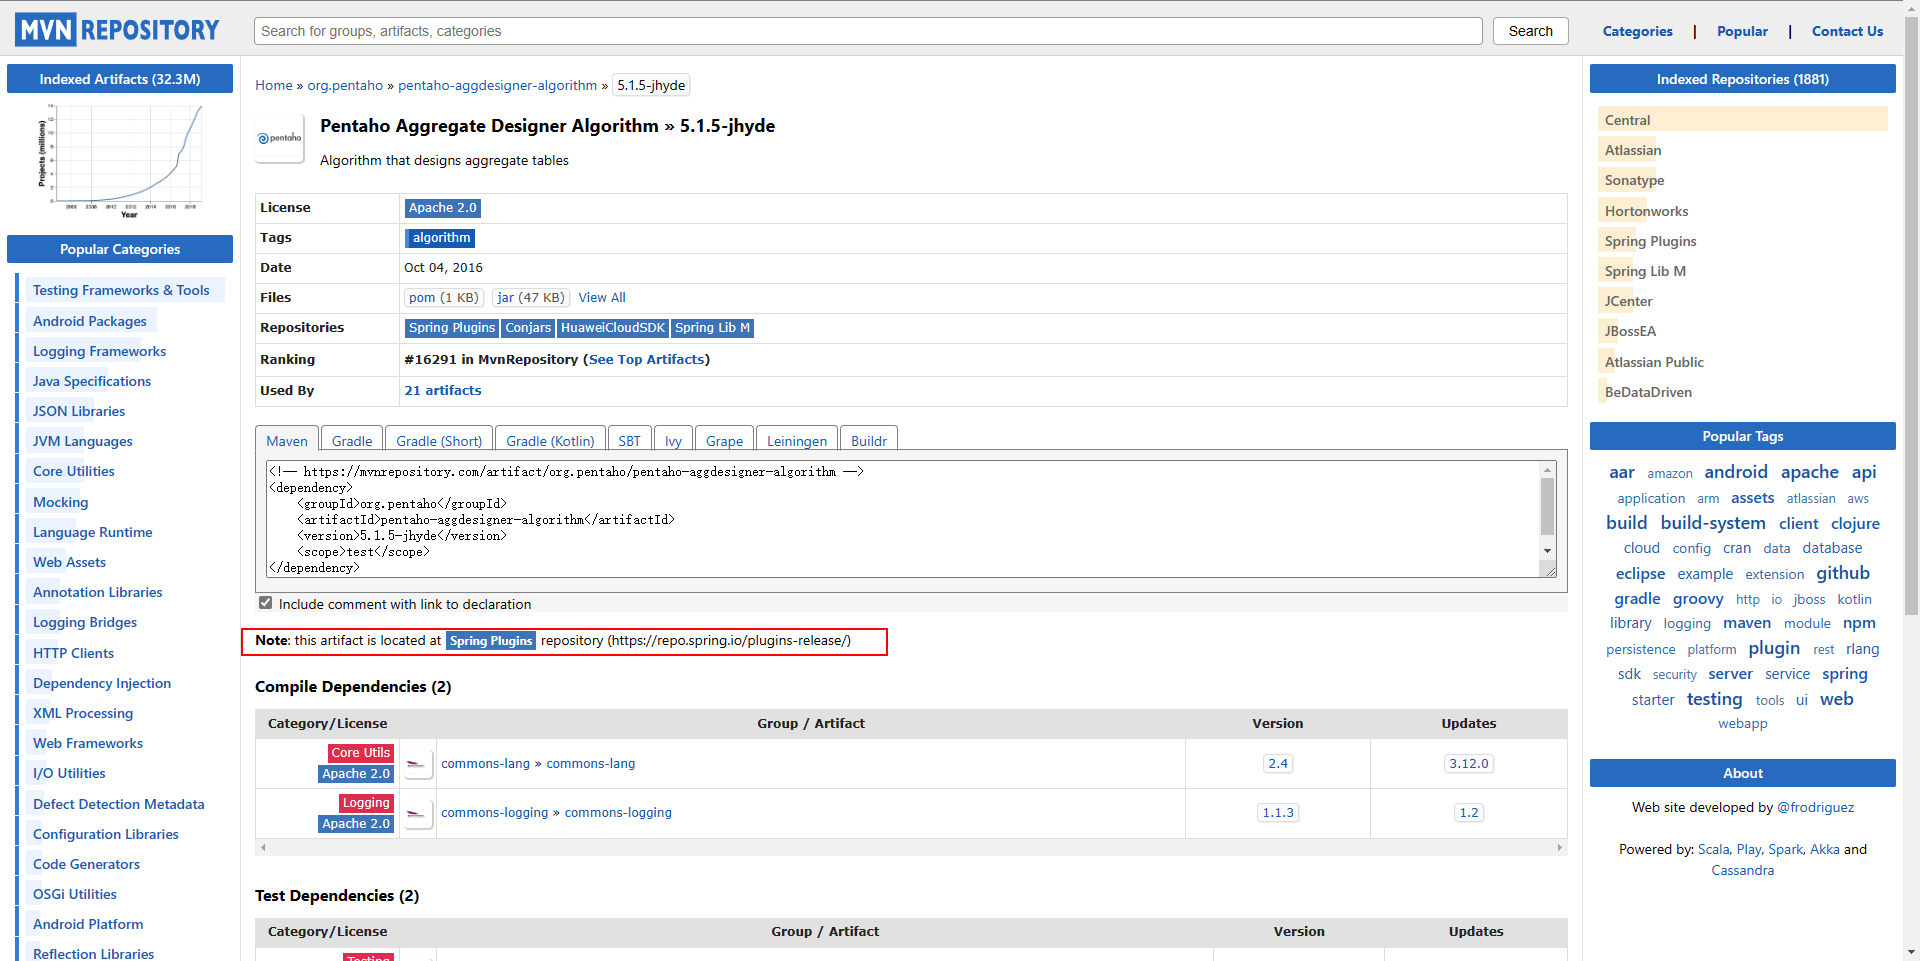Click the testing popular tag
The height and width of the screenshot is (961, 1920).
pos(1714,699)
